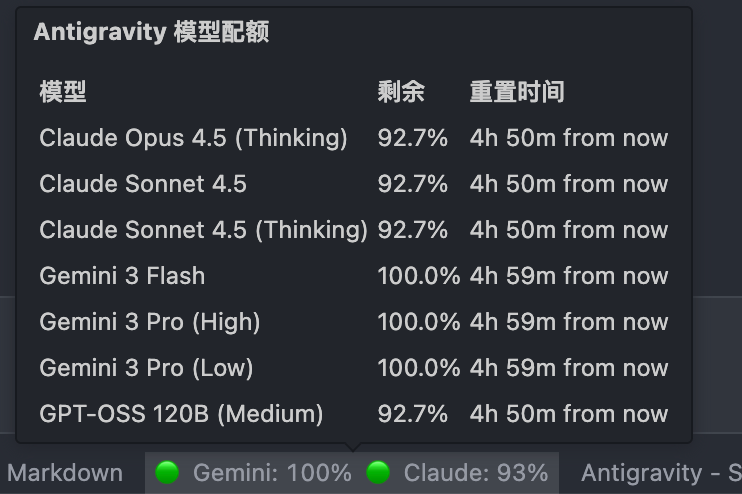Click the 模型 column header
Image resolution: width=742 pixels, height=494 pixels.
(63, 92)
